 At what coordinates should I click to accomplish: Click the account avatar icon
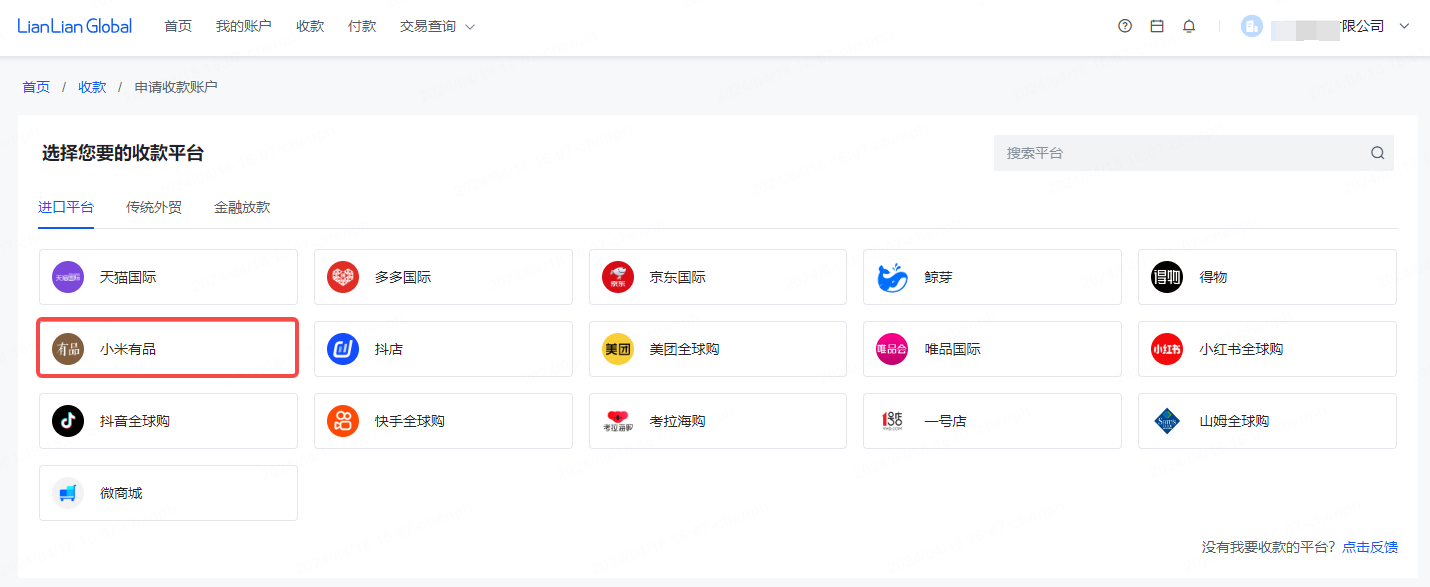[x=1252, y=26]
